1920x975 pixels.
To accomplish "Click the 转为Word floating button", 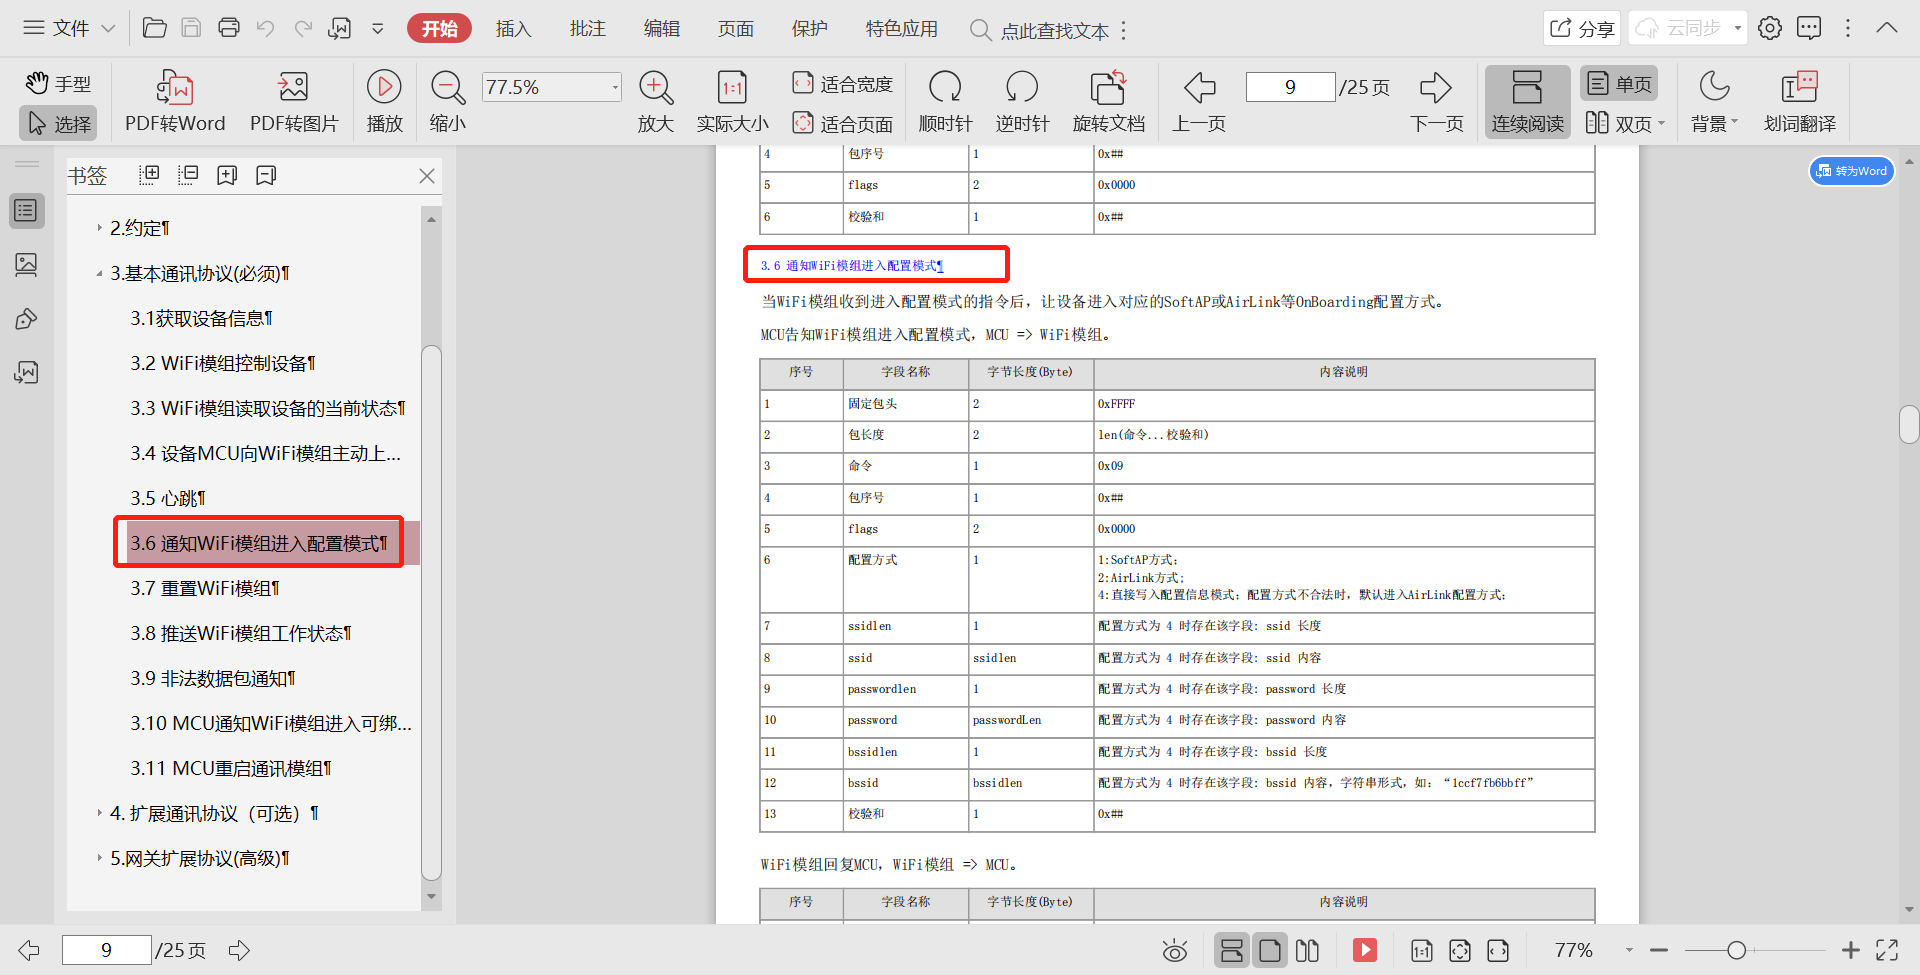I will coord(1851,171).
